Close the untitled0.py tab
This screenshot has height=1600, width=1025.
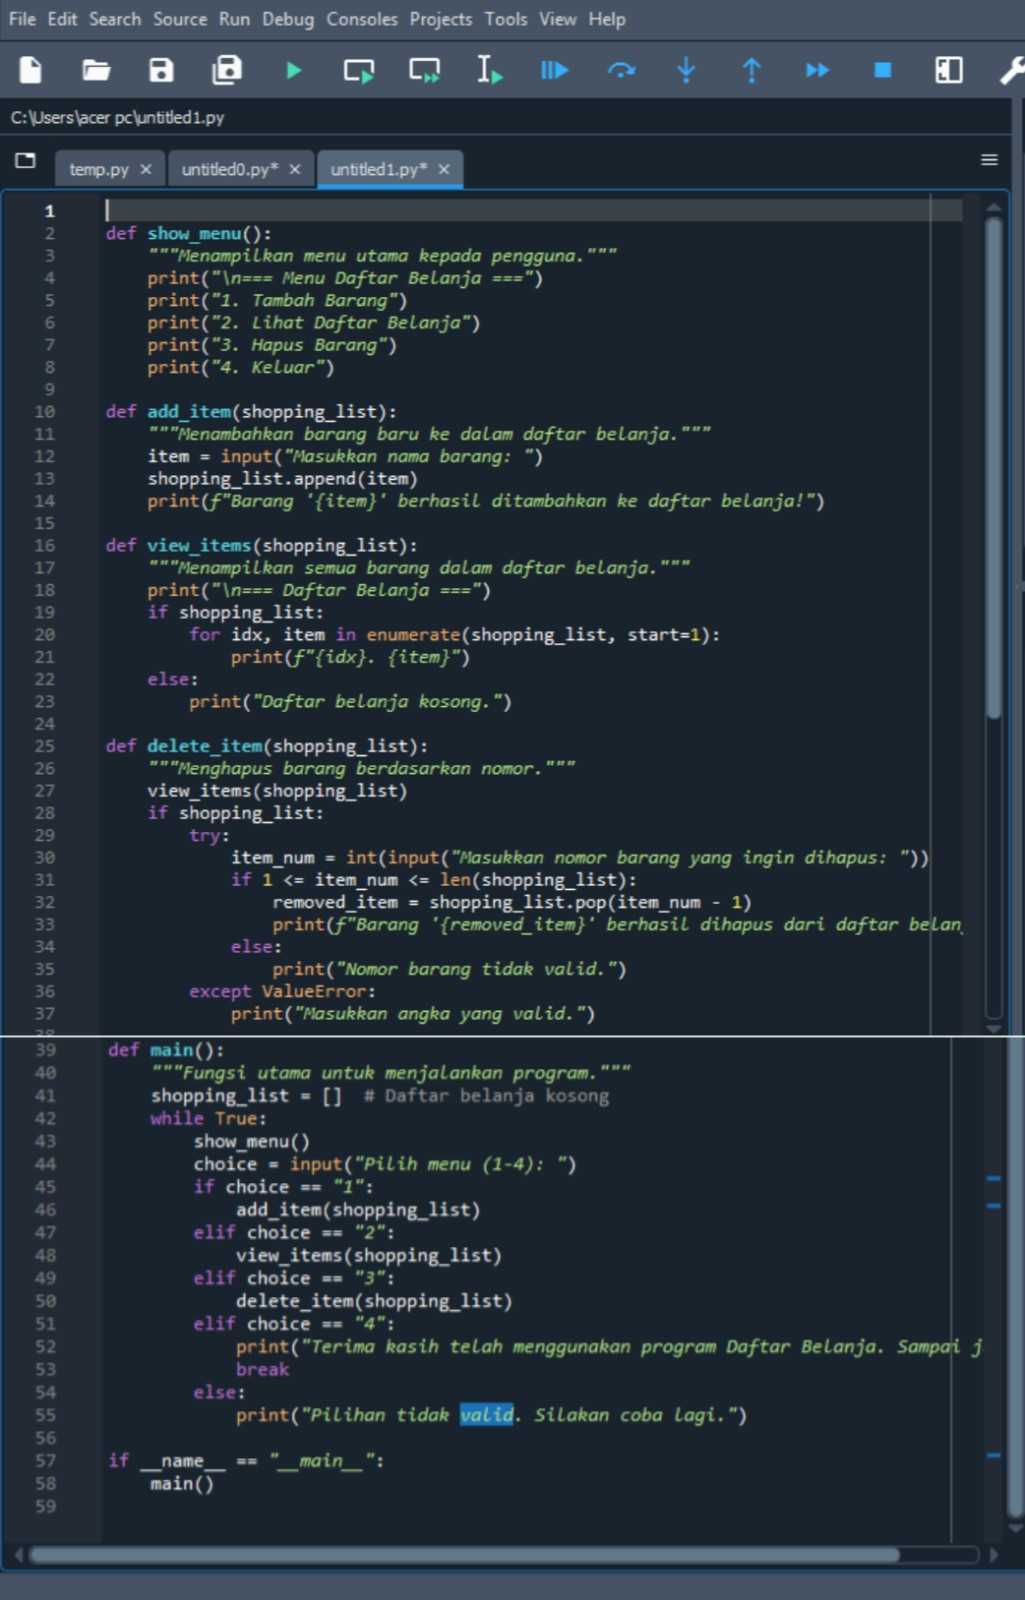(x=295, y=169)
